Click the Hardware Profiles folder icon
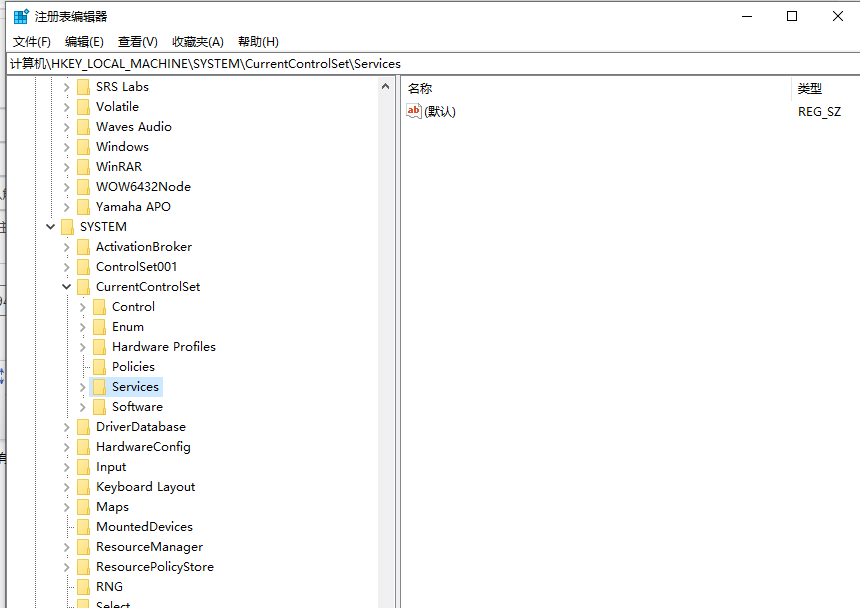 click(99, 346)
